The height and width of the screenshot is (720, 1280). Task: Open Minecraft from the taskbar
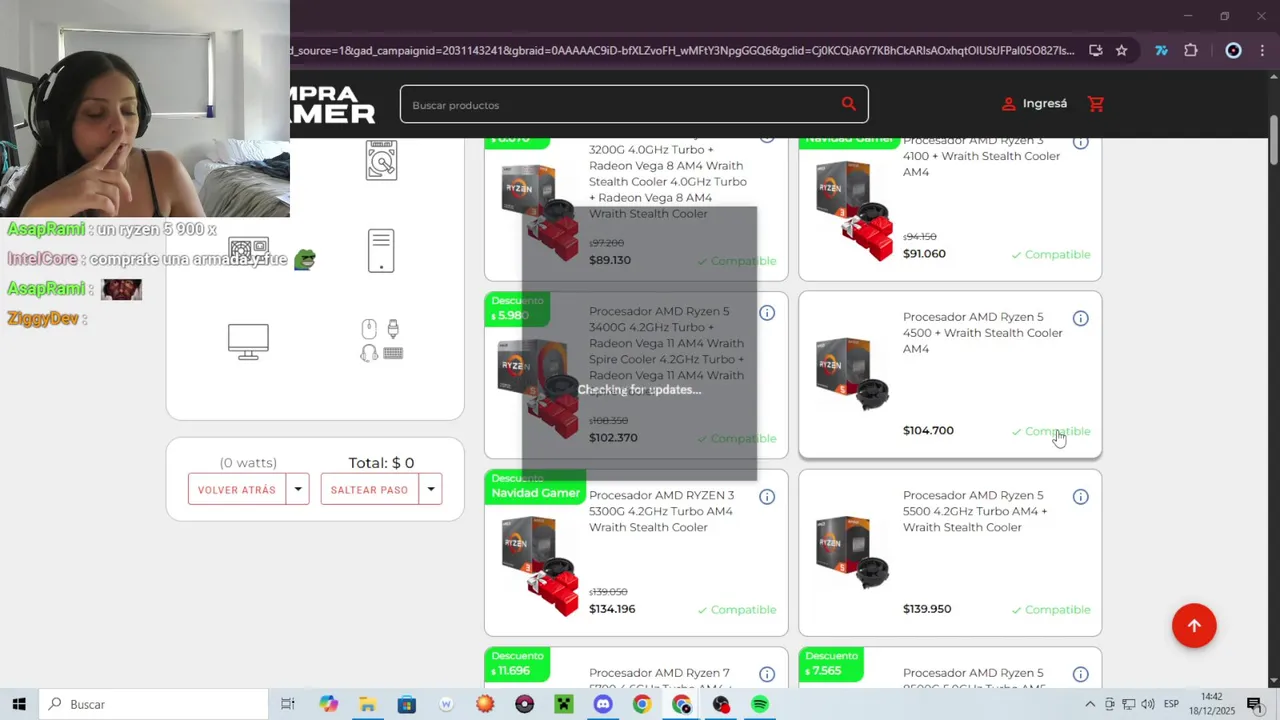click(x=564, y=704)
